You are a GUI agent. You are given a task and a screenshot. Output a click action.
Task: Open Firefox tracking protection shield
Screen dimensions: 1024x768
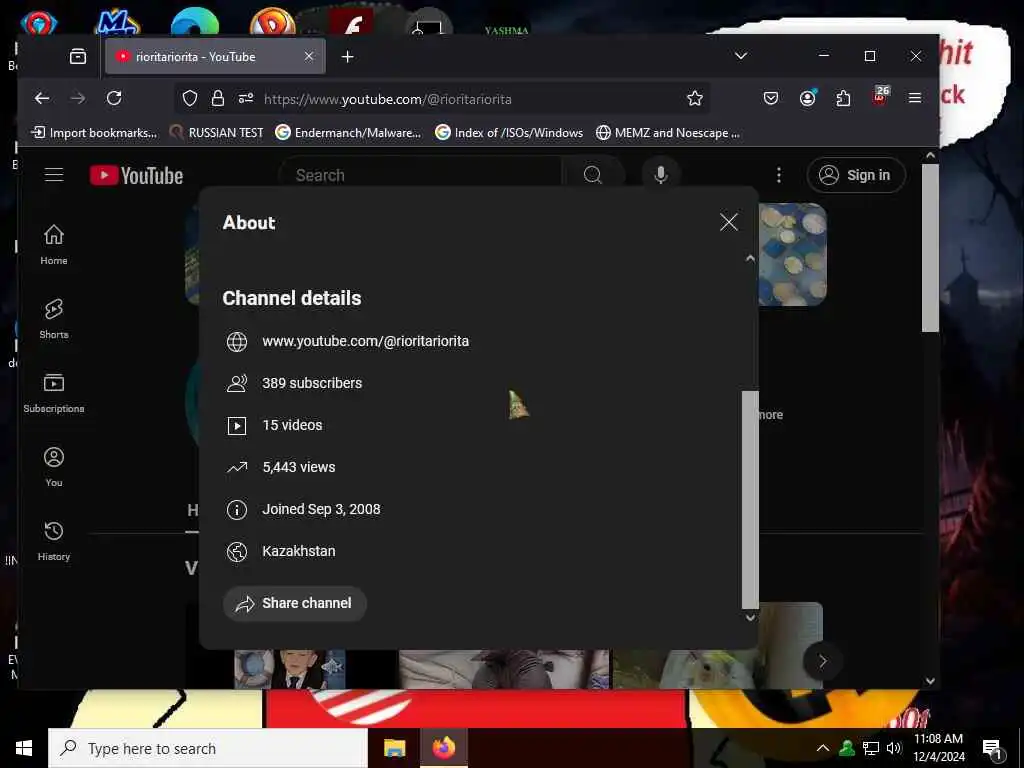tap(190, 99)
